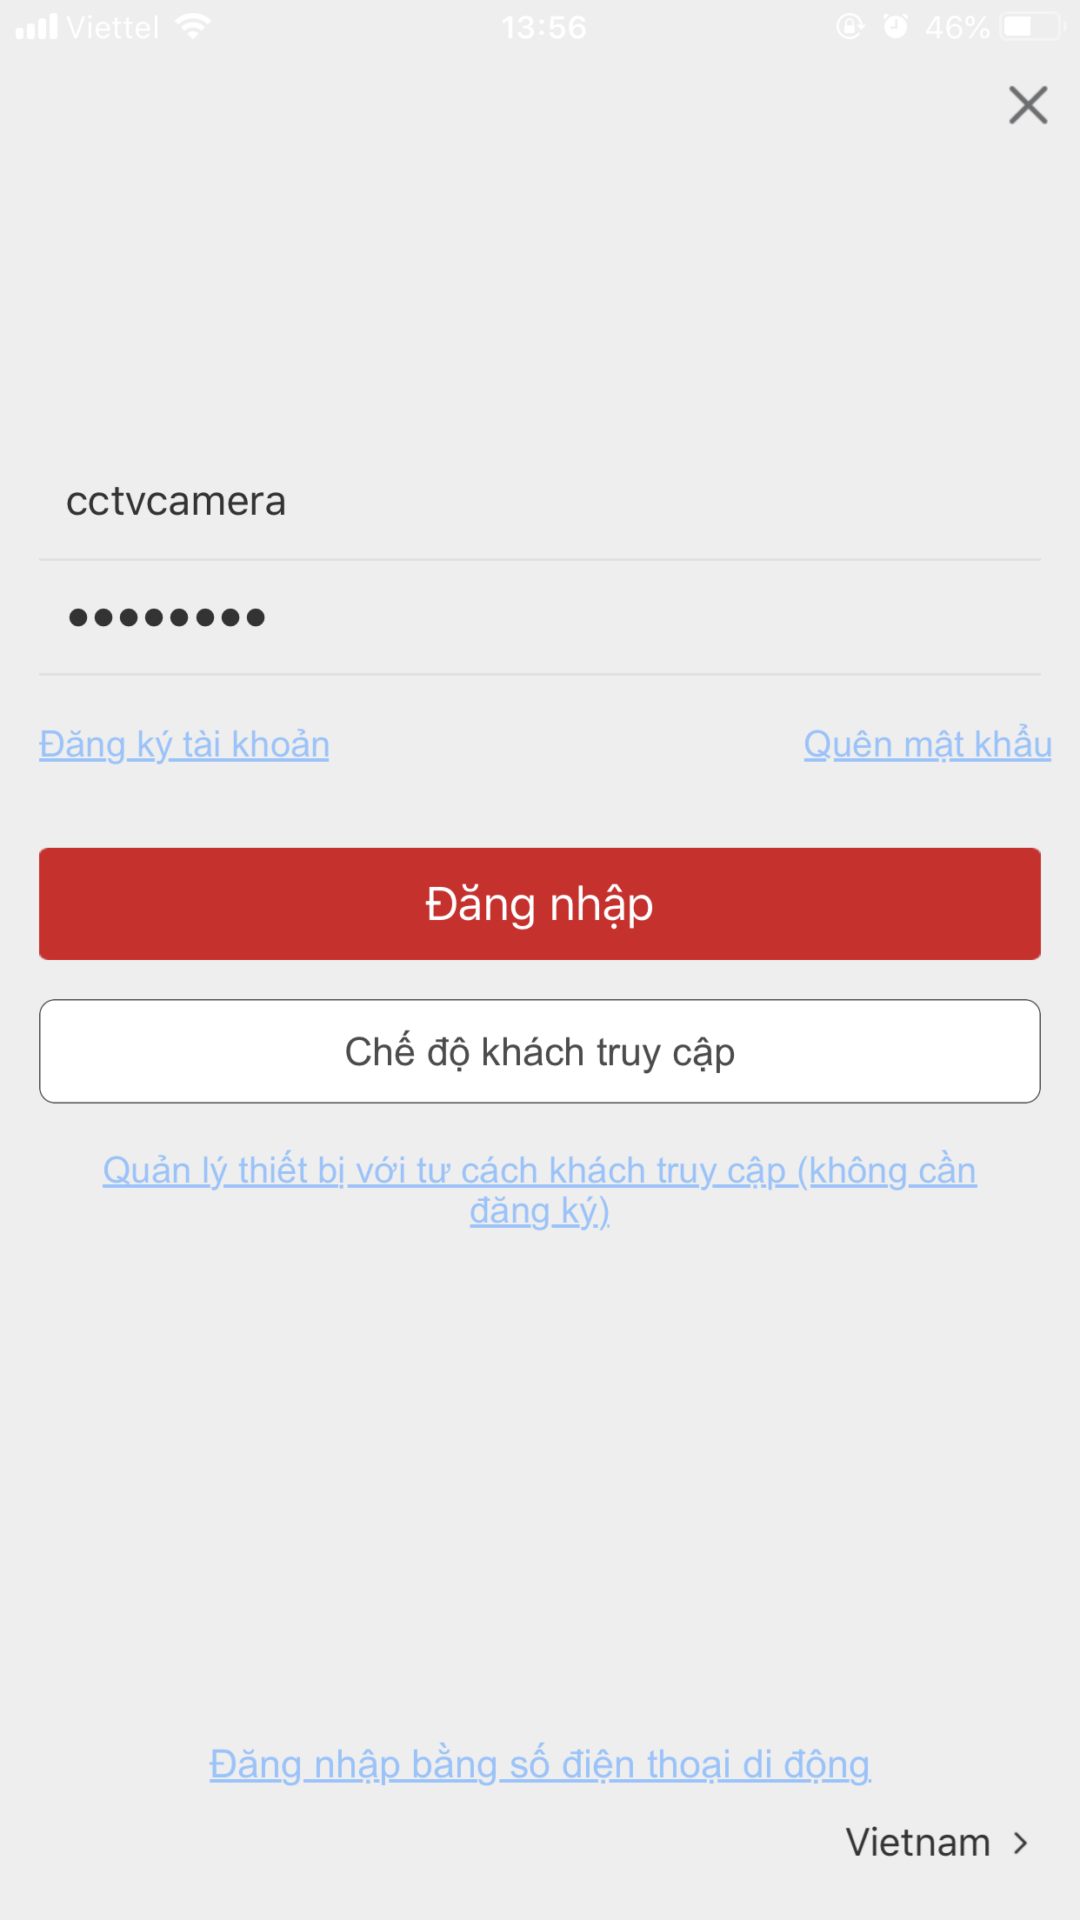The width and height of the screenshot is (1080, 1920).
Task: Open the Vietnam region selector
Action: (x=938, y=1843)
